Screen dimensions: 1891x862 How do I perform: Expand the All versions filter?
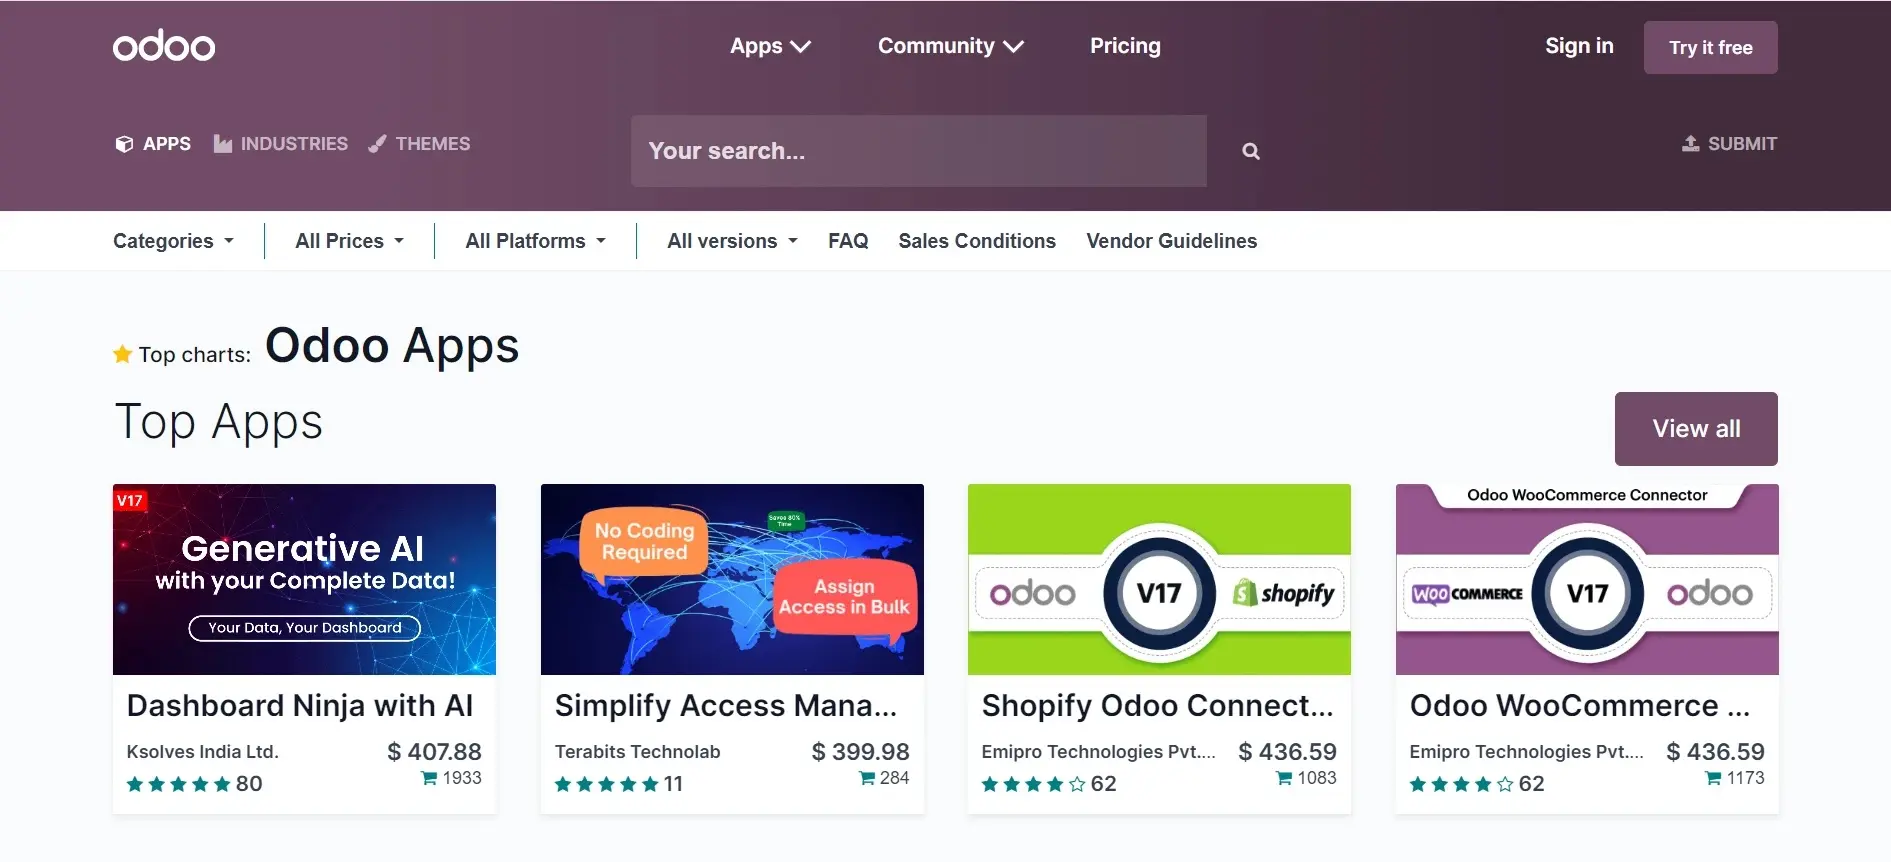(x=731, y=240)
